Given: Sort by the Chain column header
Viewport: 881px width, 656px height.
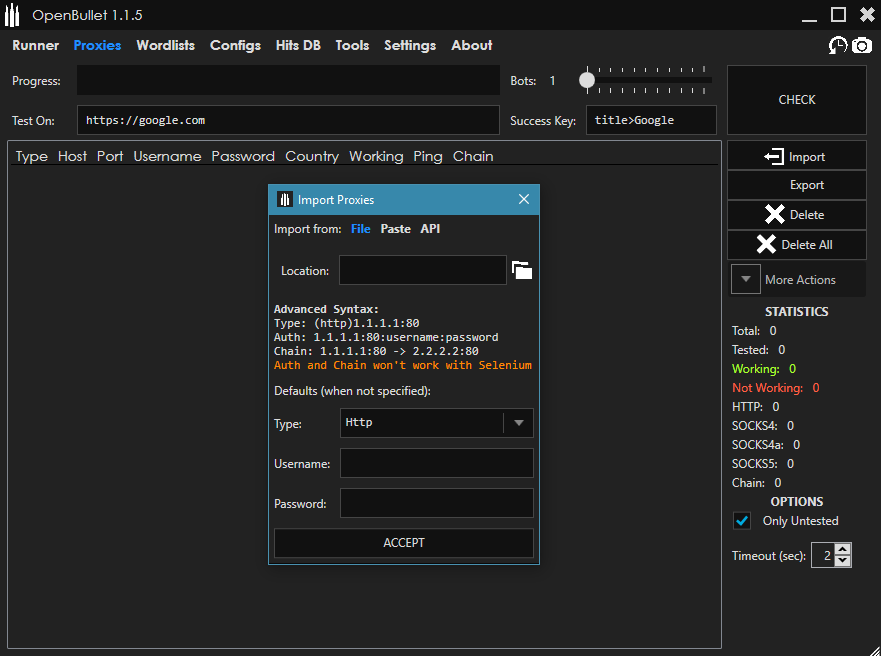Looking at the screenshot, I should tap(473, 156).
